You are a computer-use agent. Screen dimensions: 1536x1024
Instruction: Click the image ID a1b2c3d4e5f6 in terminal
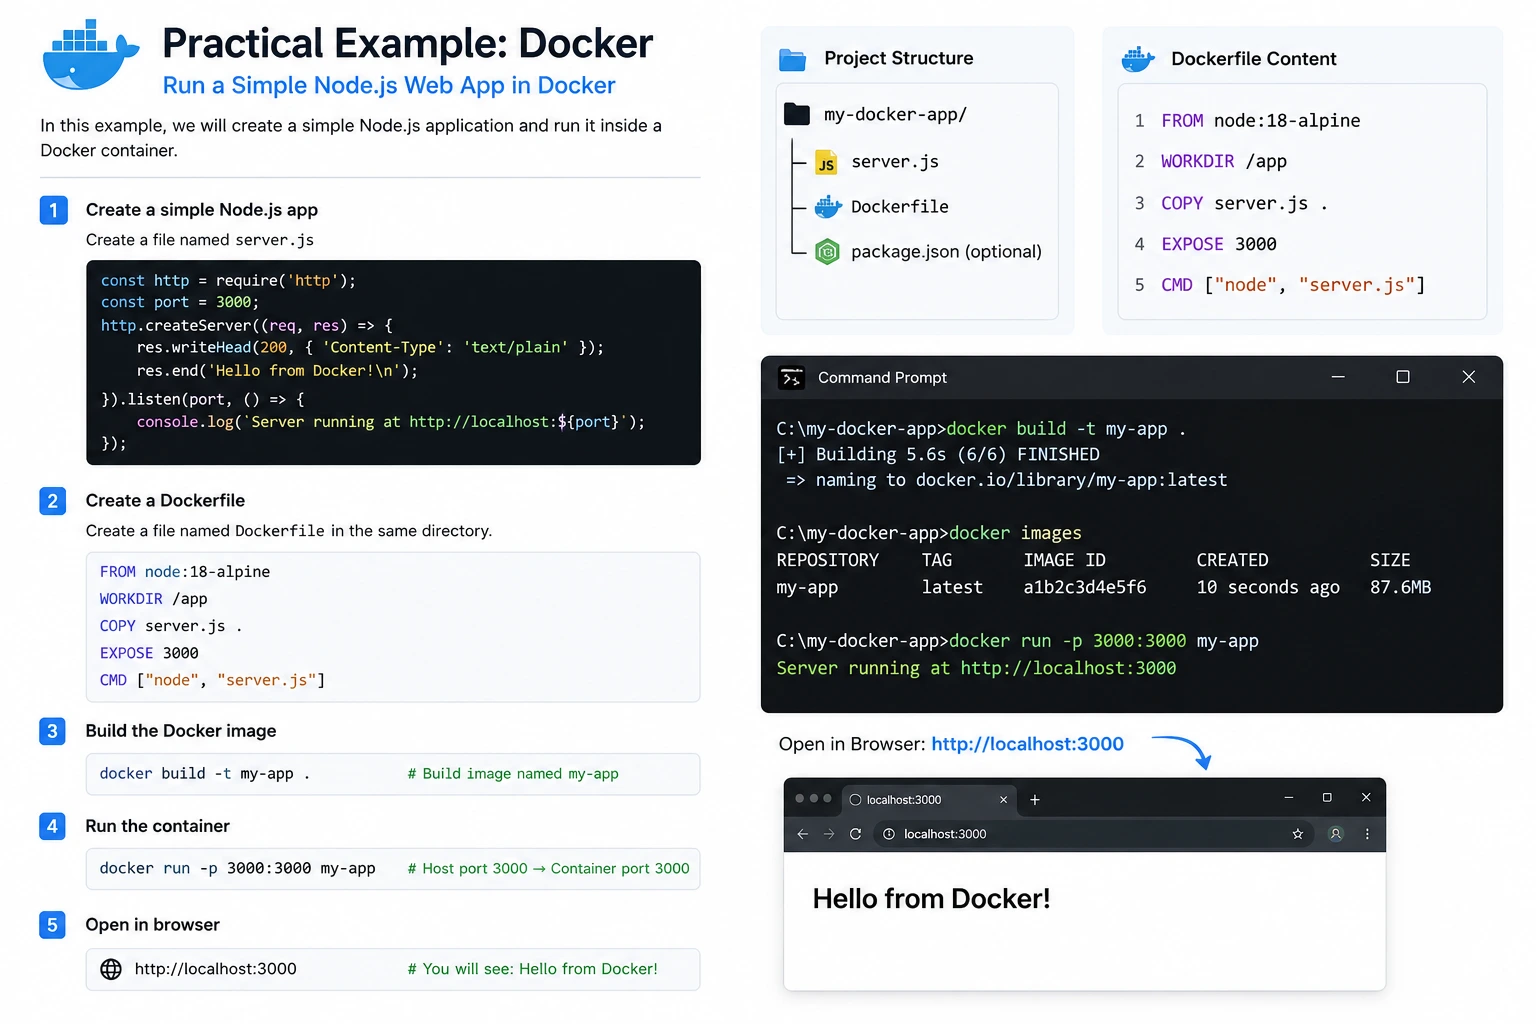[x=1085, y=588]
